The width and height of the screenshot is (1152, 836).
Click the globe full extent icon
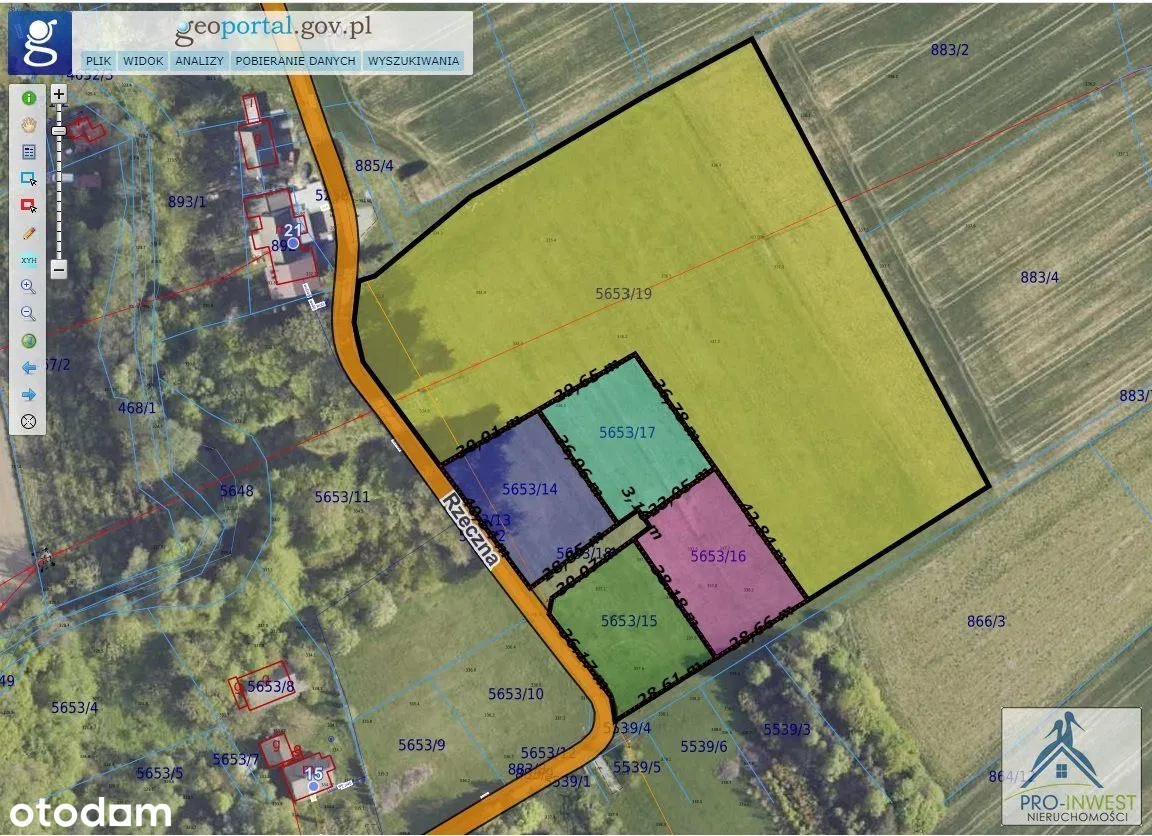click(x=28, y=341)
